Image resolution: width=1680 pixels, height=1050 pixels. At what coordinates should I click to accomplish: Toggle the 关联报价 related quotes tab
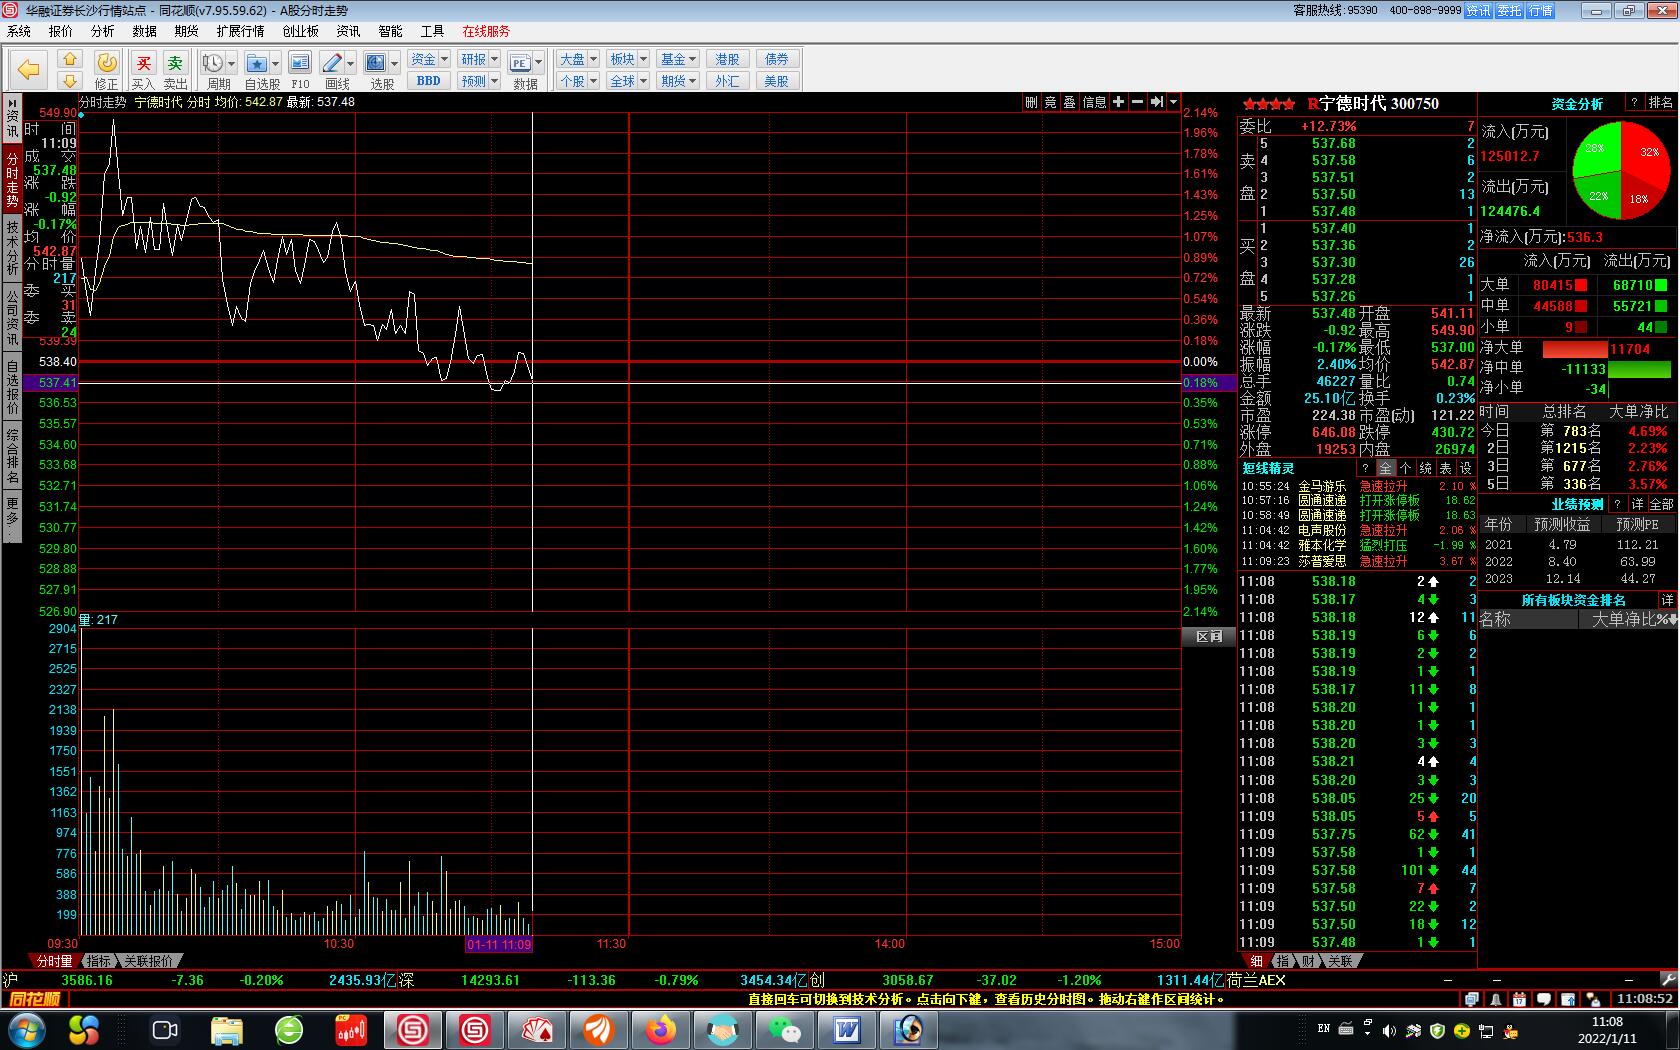148,961
